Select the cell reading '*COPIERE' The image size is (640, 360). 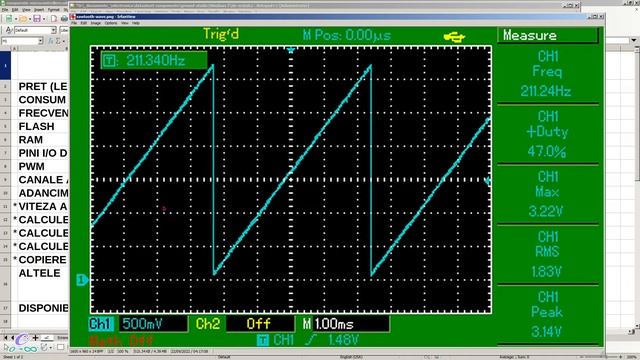click(x=40, y=260)
